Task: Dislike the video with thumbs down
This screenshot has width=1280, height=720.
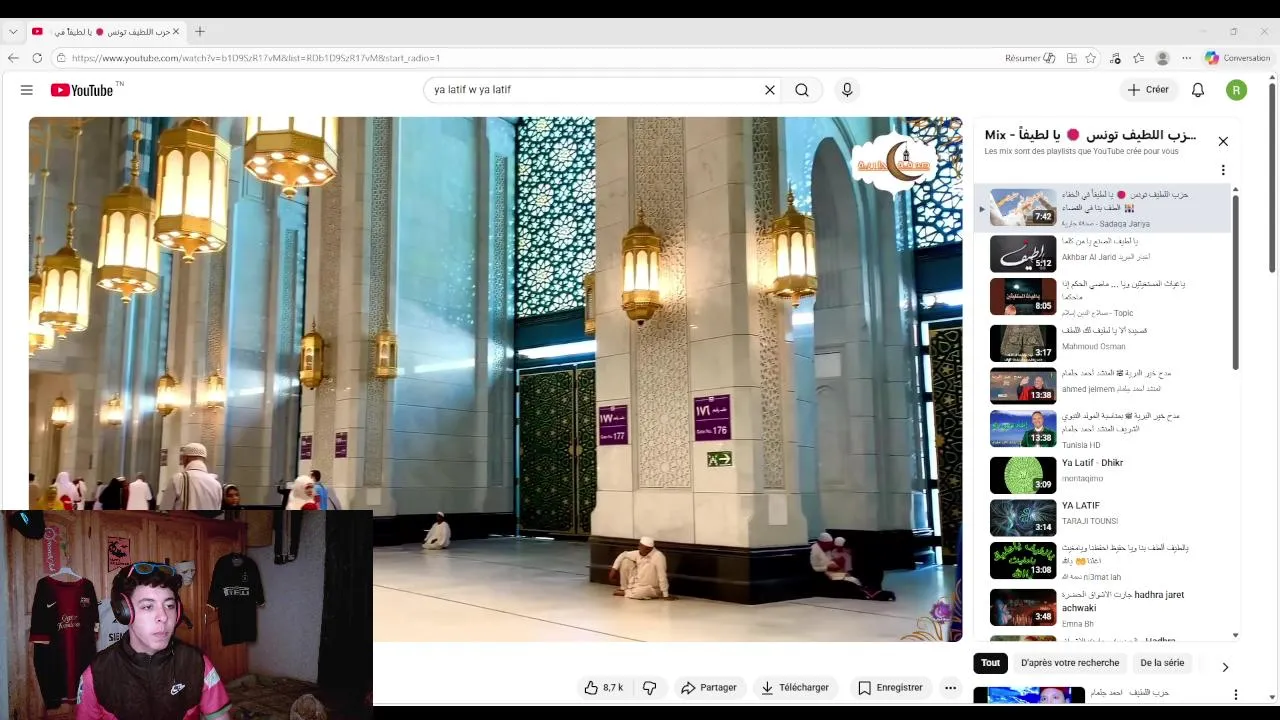Action: (650, 688)
